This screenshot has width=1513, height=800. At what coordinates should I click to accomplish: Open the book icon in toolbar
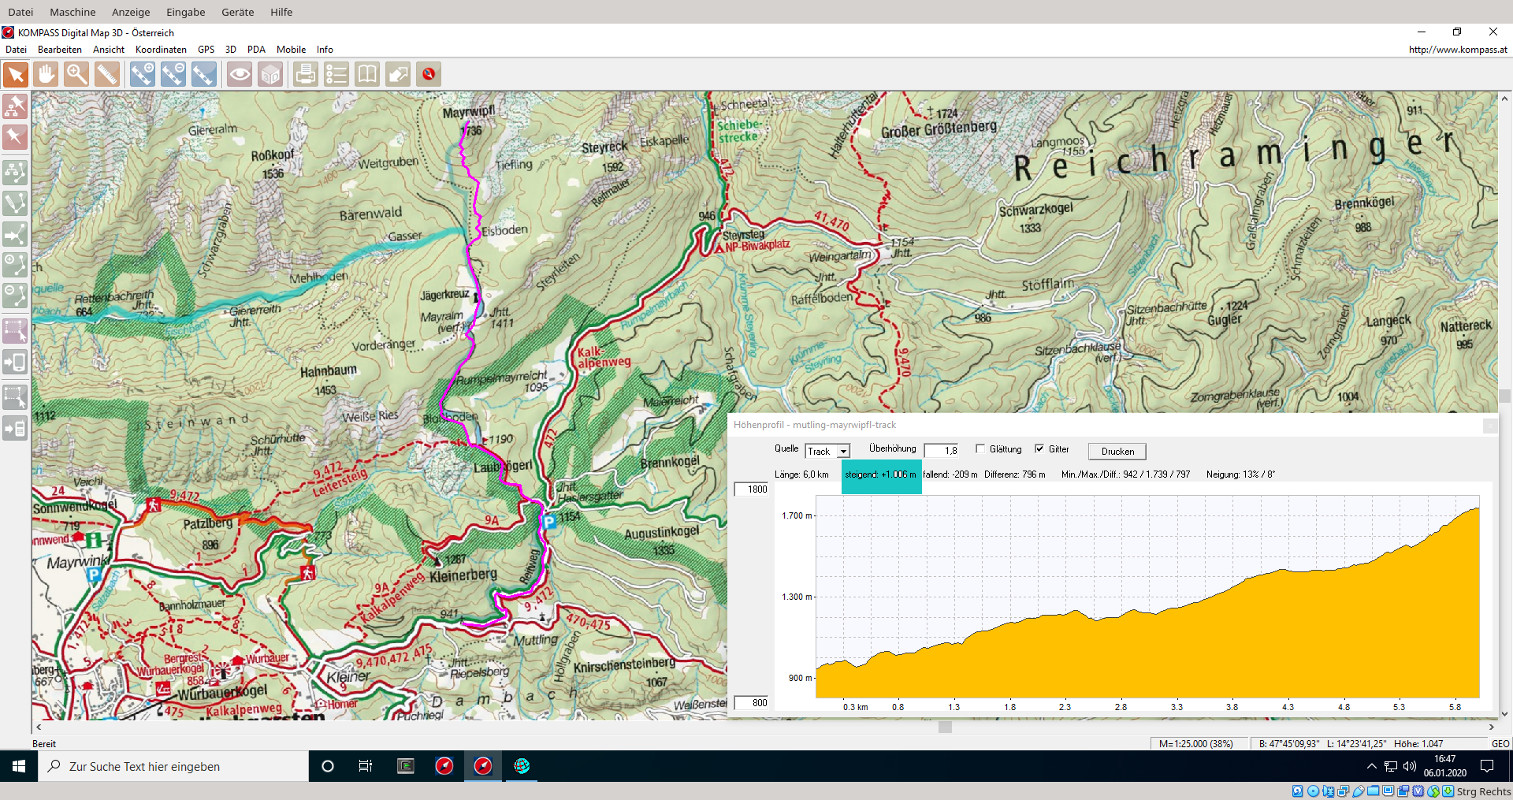click(367, 74)
